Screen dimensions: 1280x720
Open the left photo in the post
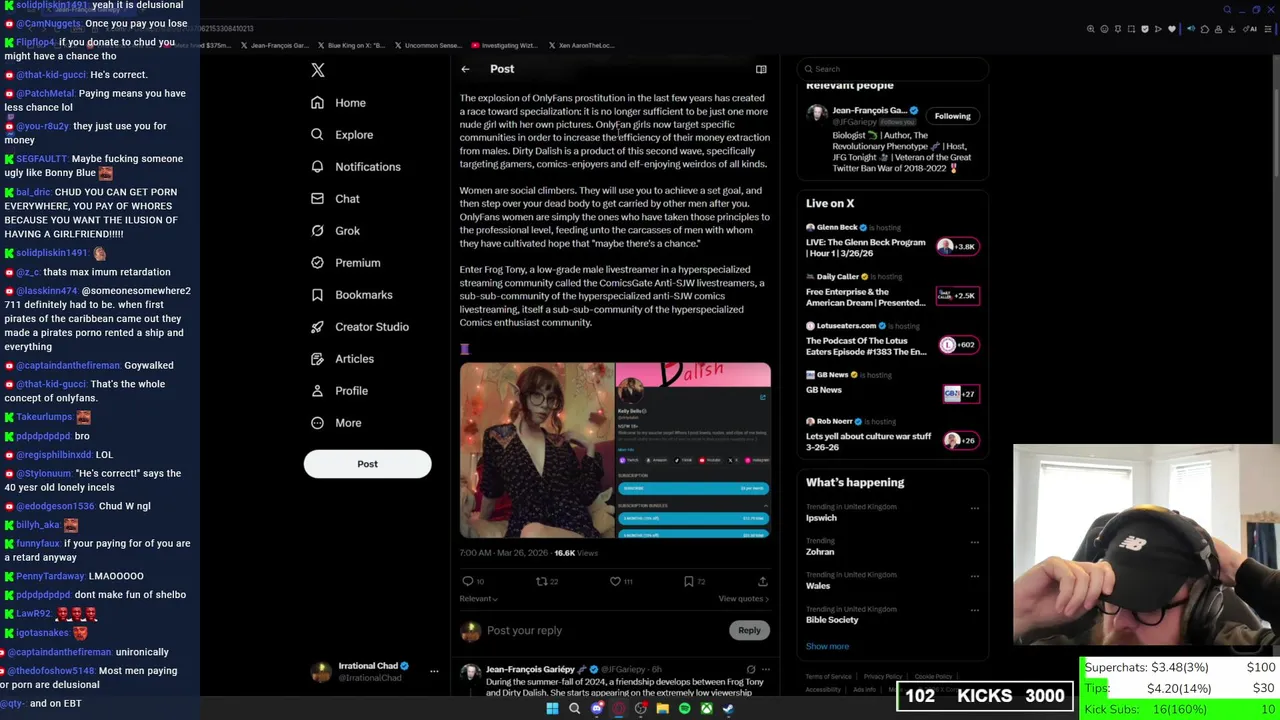click(537, 451)
